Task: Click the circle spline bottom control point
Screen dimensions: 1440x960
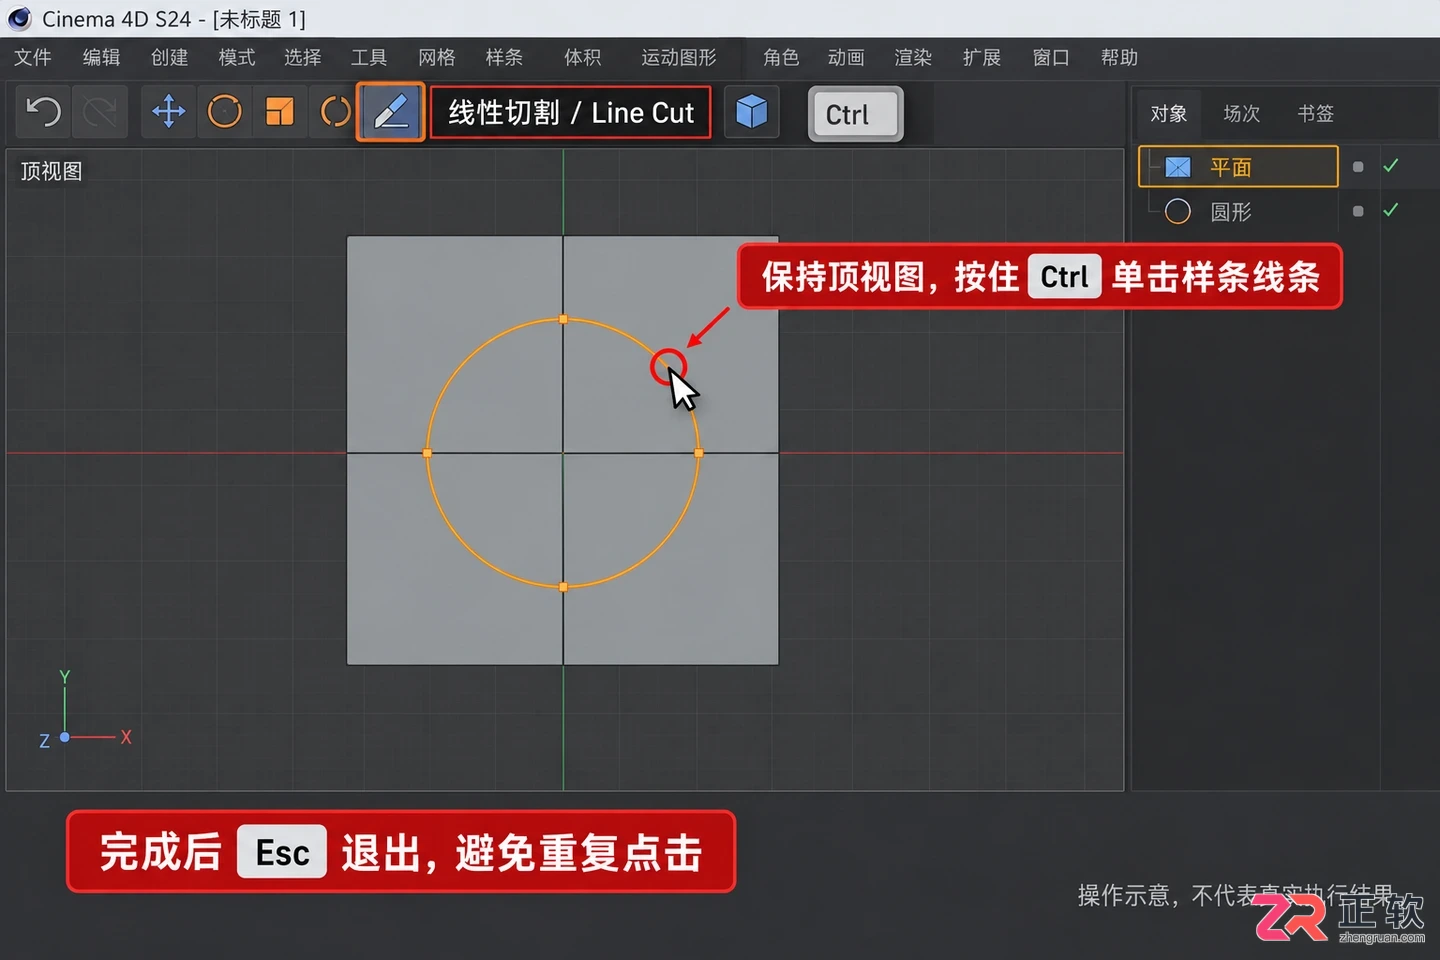Action: 563,587
